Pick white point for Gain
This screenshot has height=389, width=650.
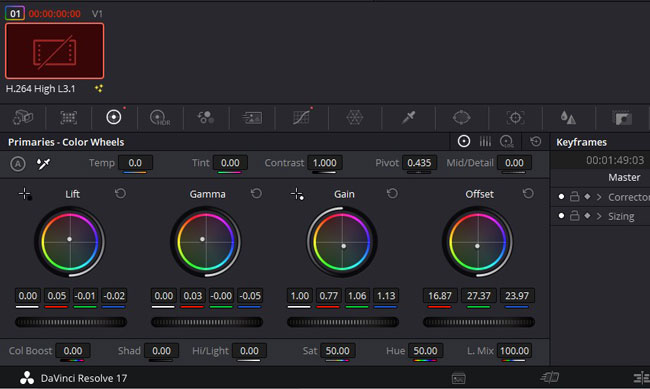point(297,194)
